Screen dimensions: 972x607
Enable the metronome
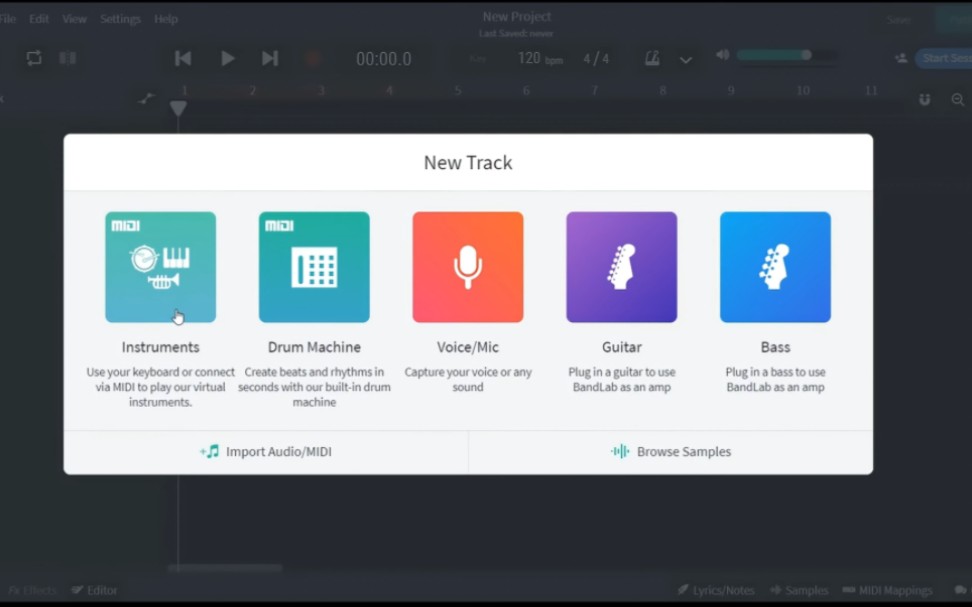click(x=653, y=58)
